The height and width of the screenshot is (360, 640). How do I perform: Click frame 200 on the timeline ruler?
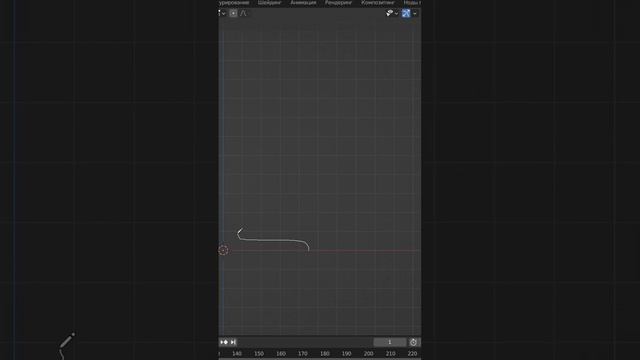click(x=368, y=353)
